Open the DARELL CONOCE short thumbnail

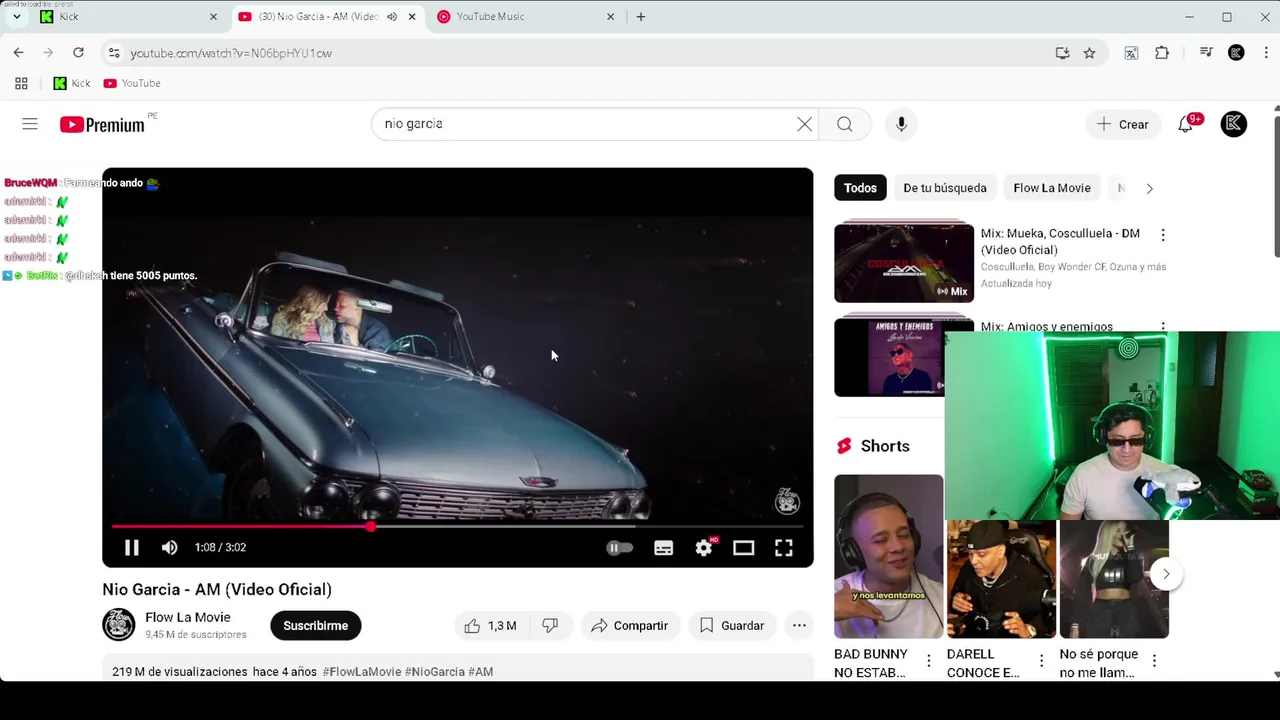pyautogui.click(x=1001, y=579)
